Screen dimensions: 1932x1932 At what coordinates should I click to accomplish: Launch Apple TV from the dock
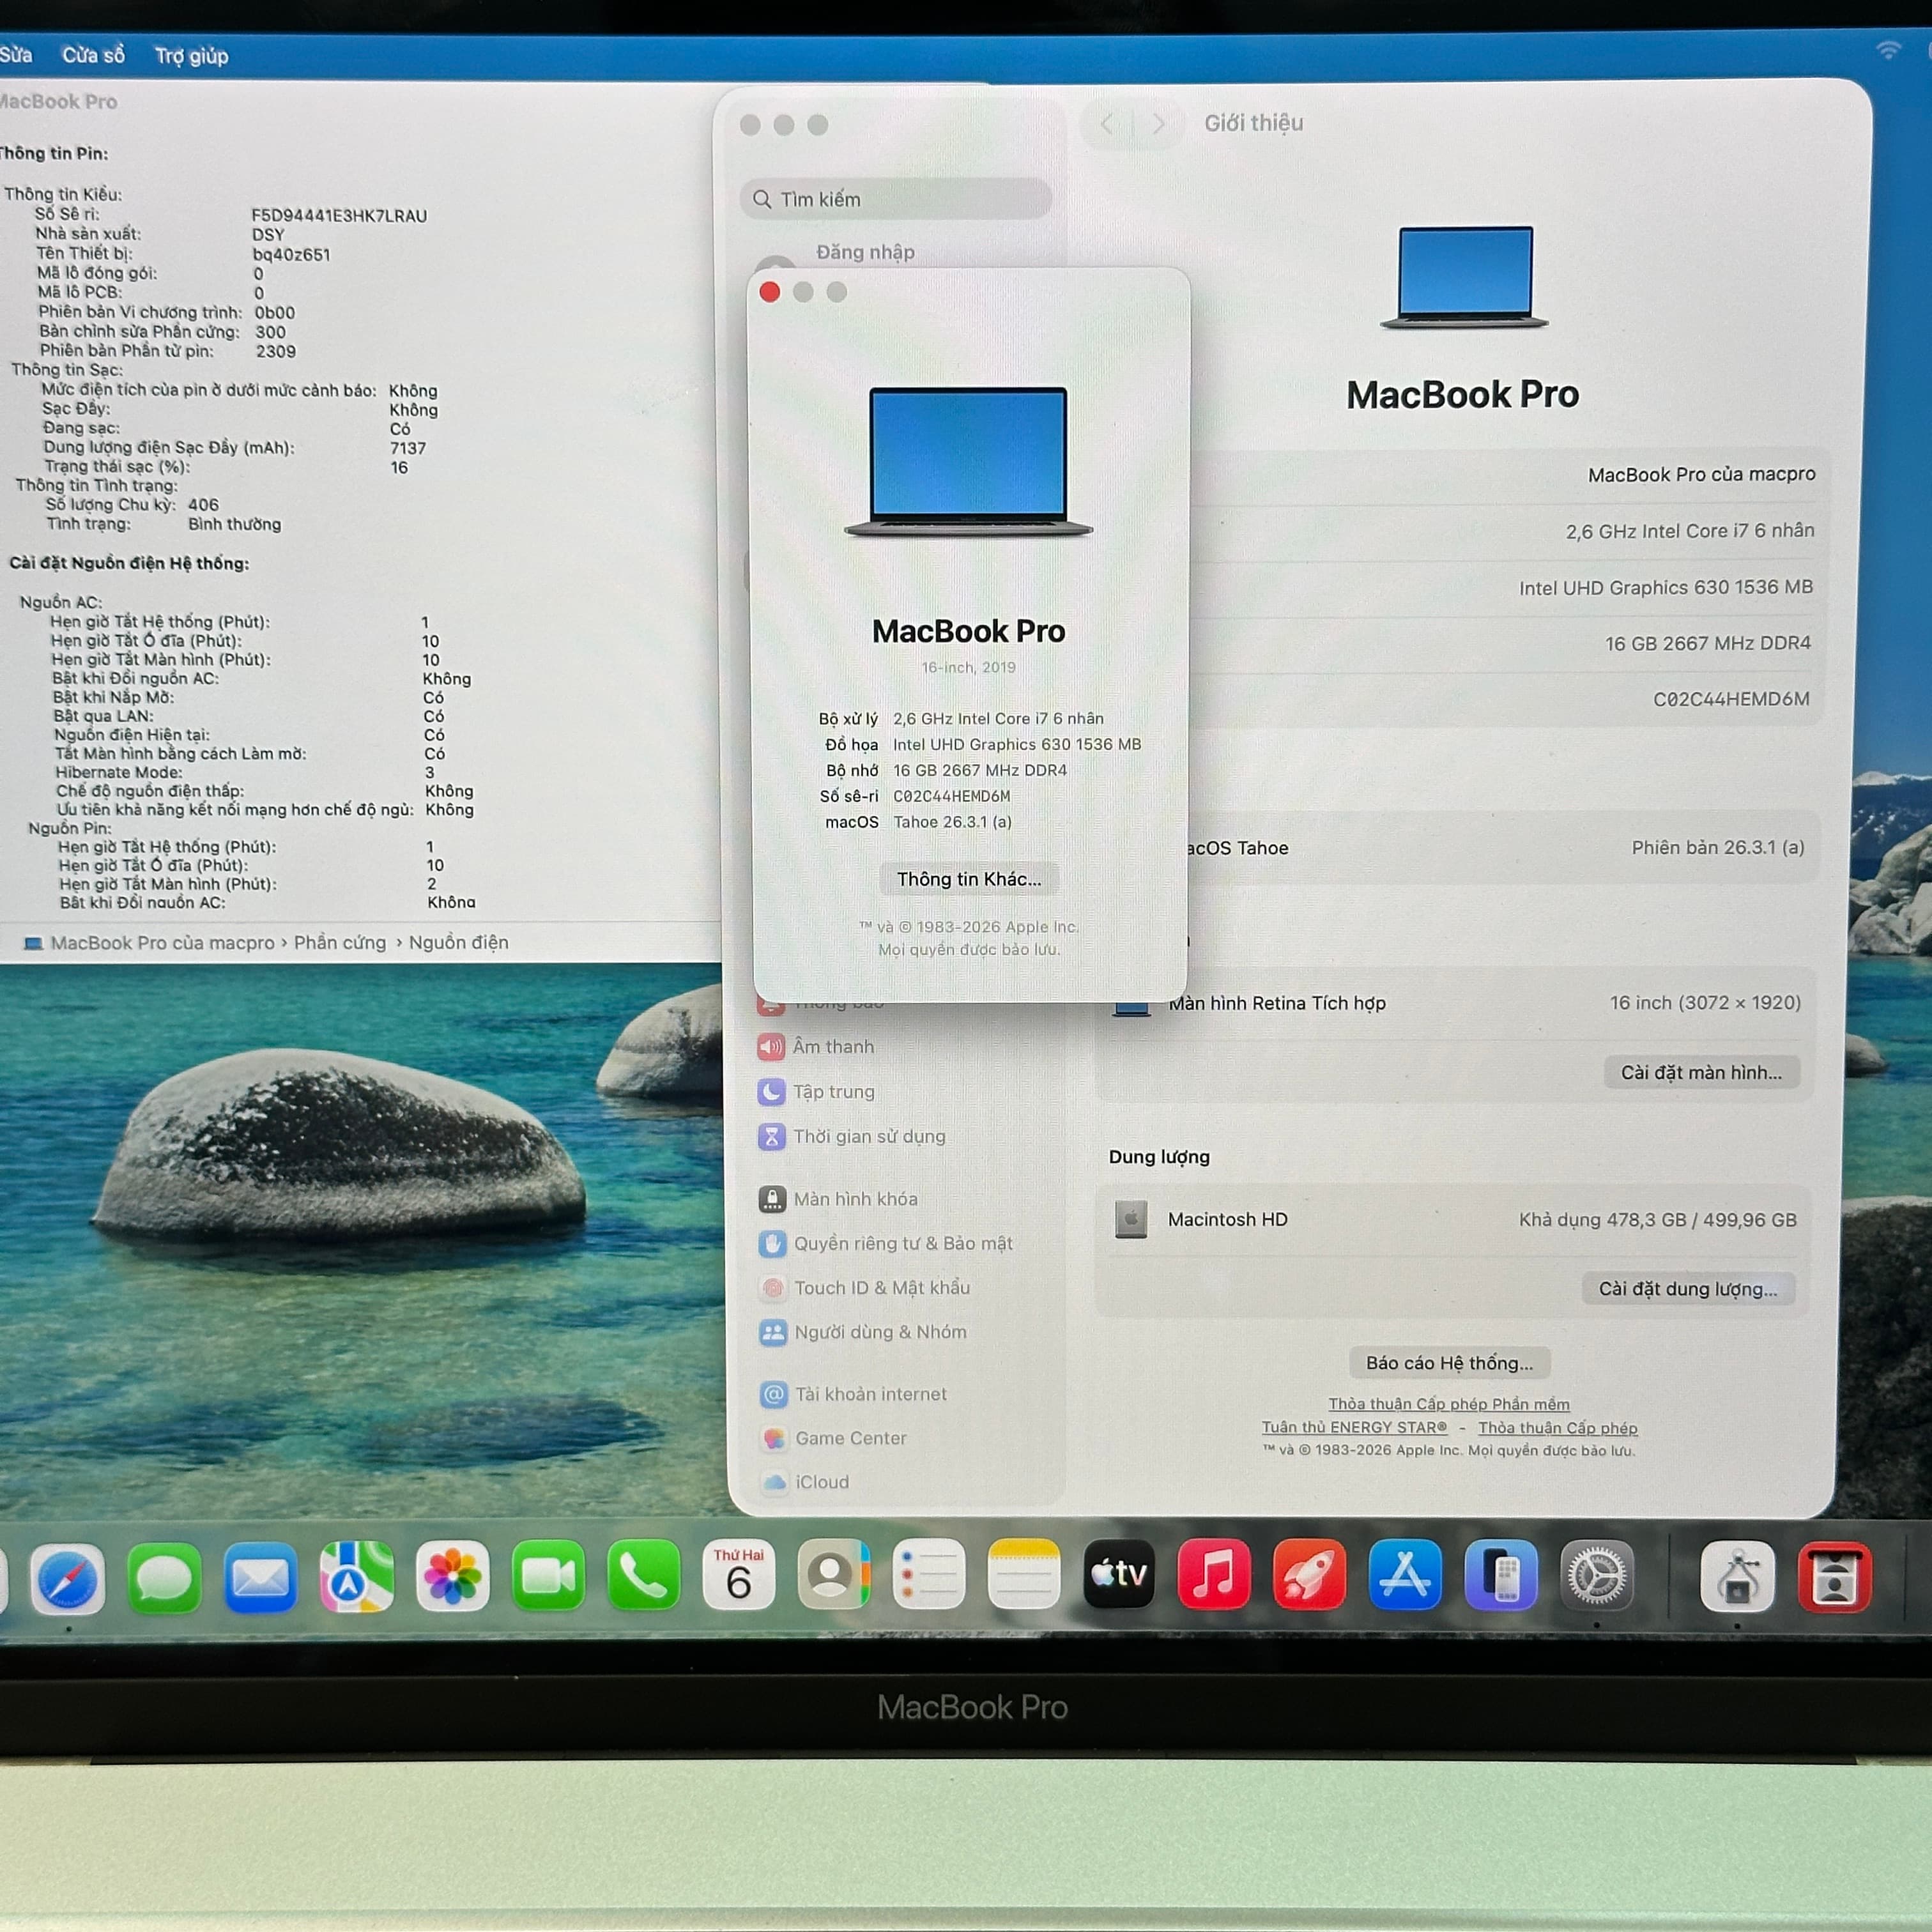coord(1119,1575)
